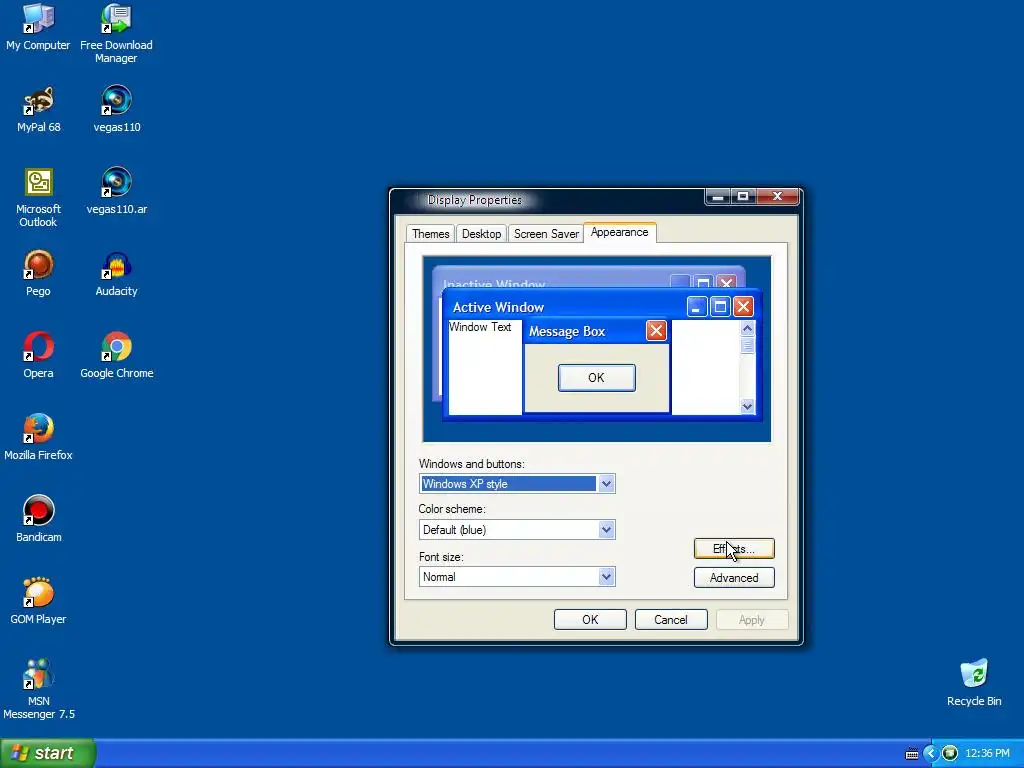
Task: Click preview scrollbar up arrow
Action: click(747, 328)
